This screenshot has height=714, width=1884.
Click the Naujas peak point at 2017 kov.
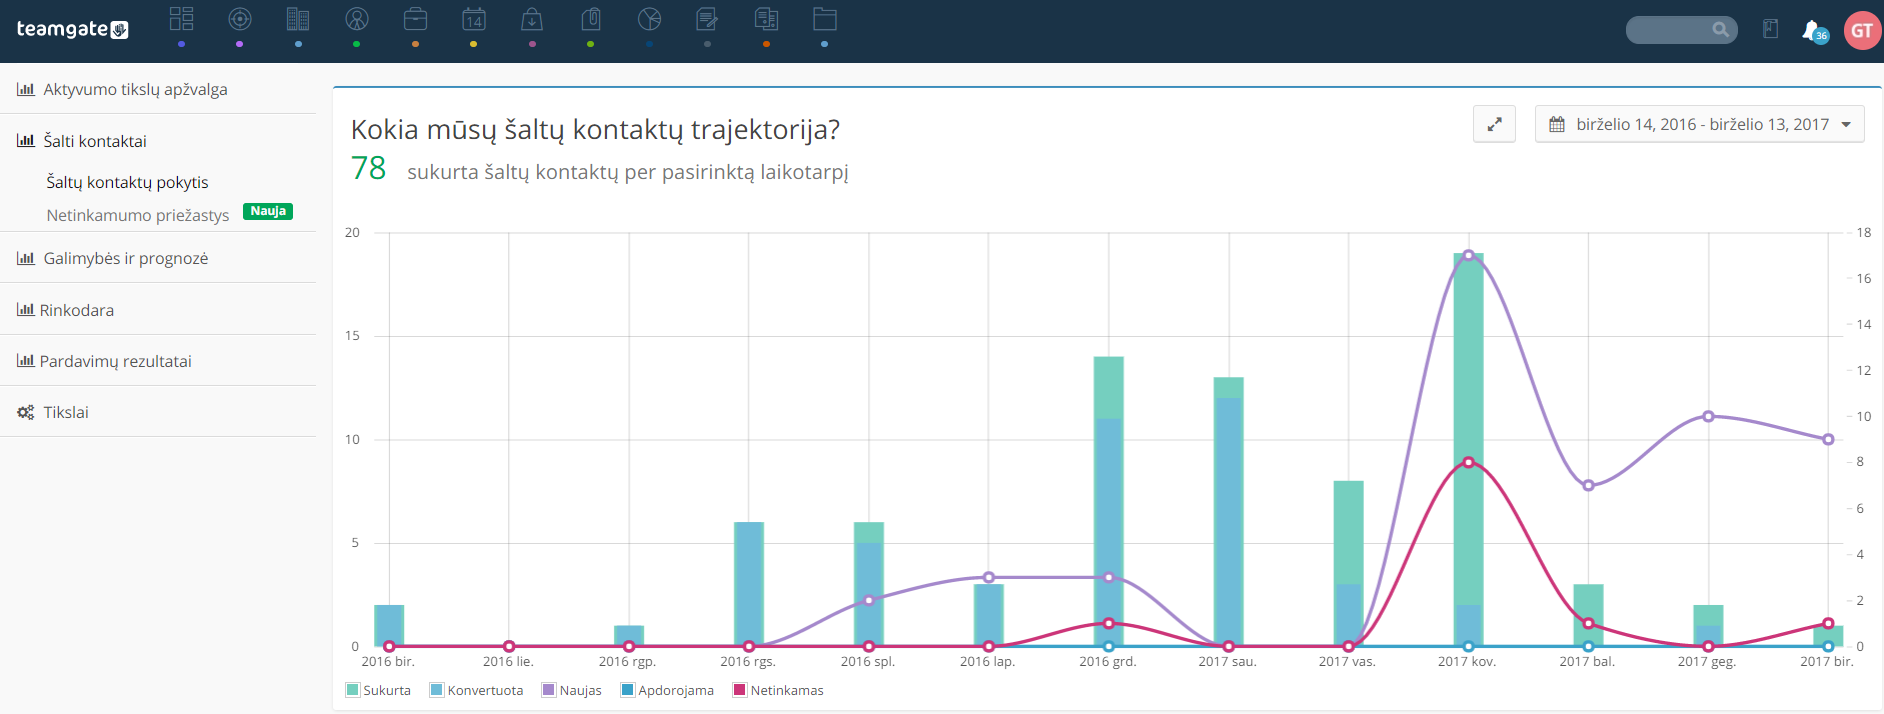[x=1468, y=255]
